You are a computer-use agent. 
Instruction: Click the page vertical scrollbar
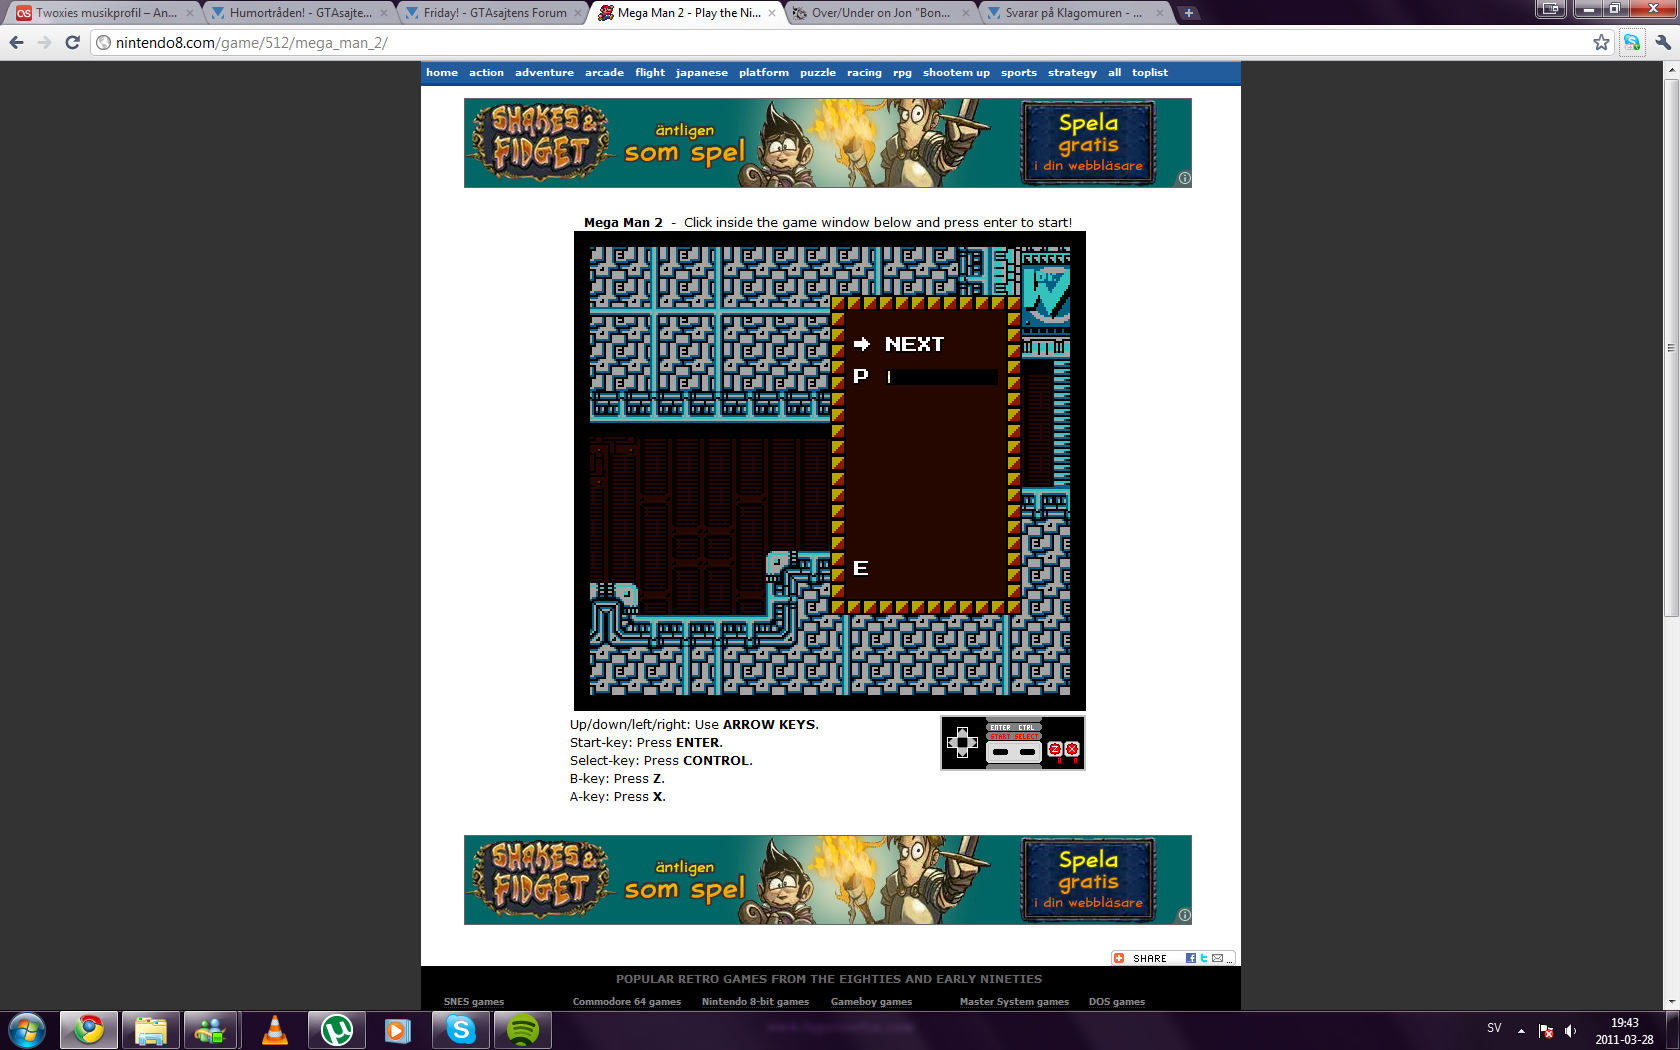pyautogui.click(x=1670, y=348)
